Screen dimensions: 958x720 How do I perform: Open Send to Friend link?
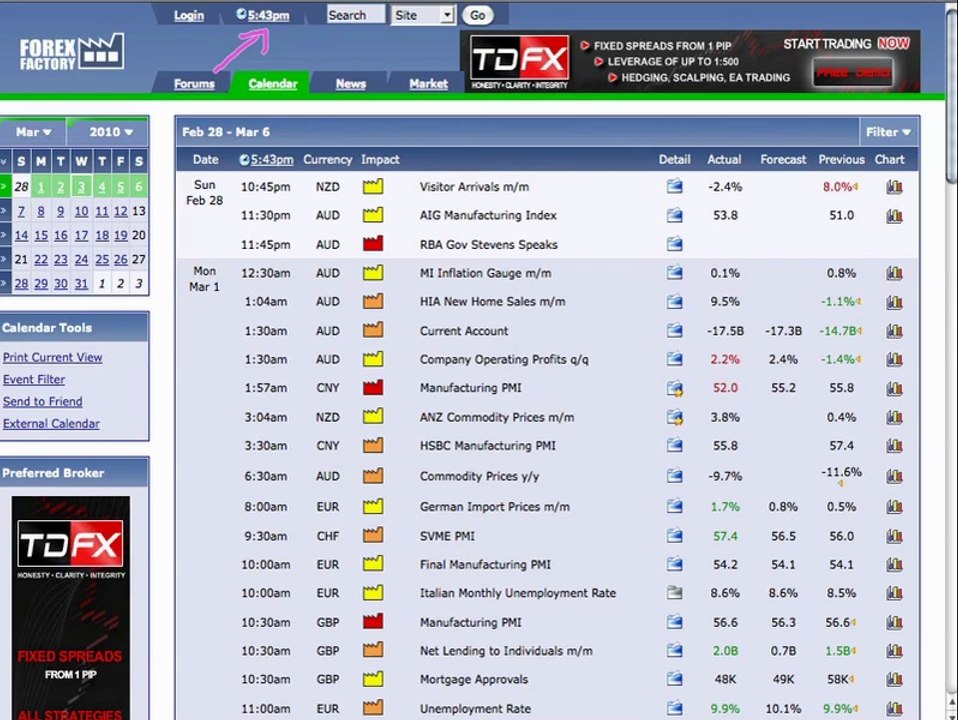(x=43, y=402)
